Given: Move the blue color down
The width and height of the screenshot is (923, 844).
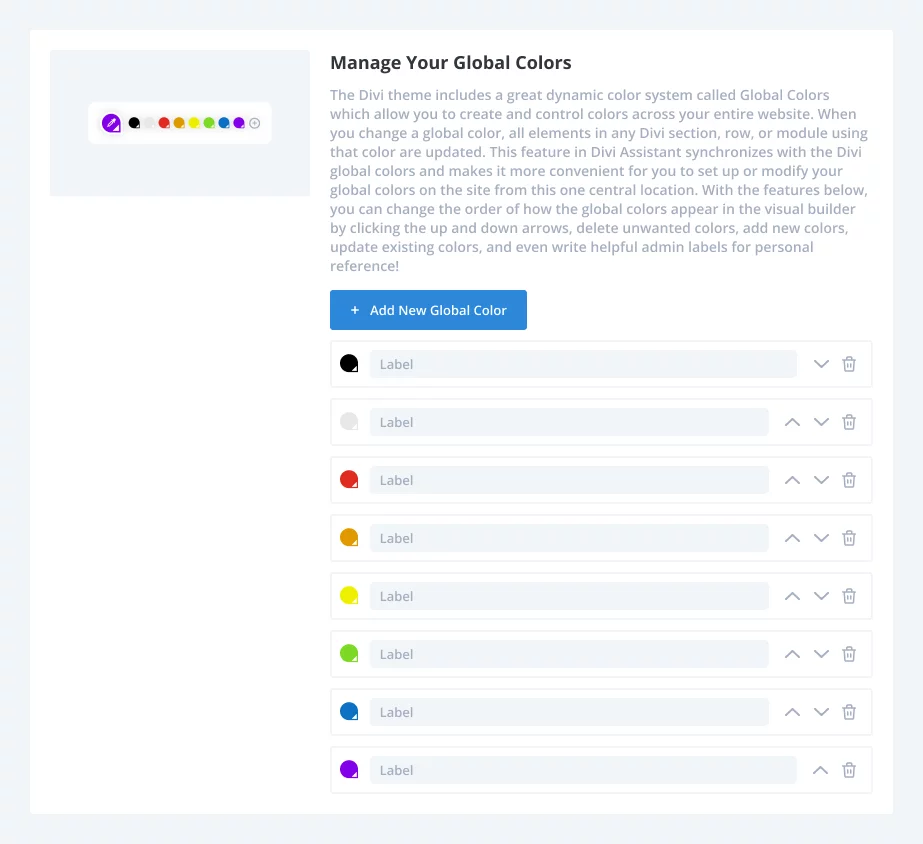Looking at the screenshot, I should 821,712.
